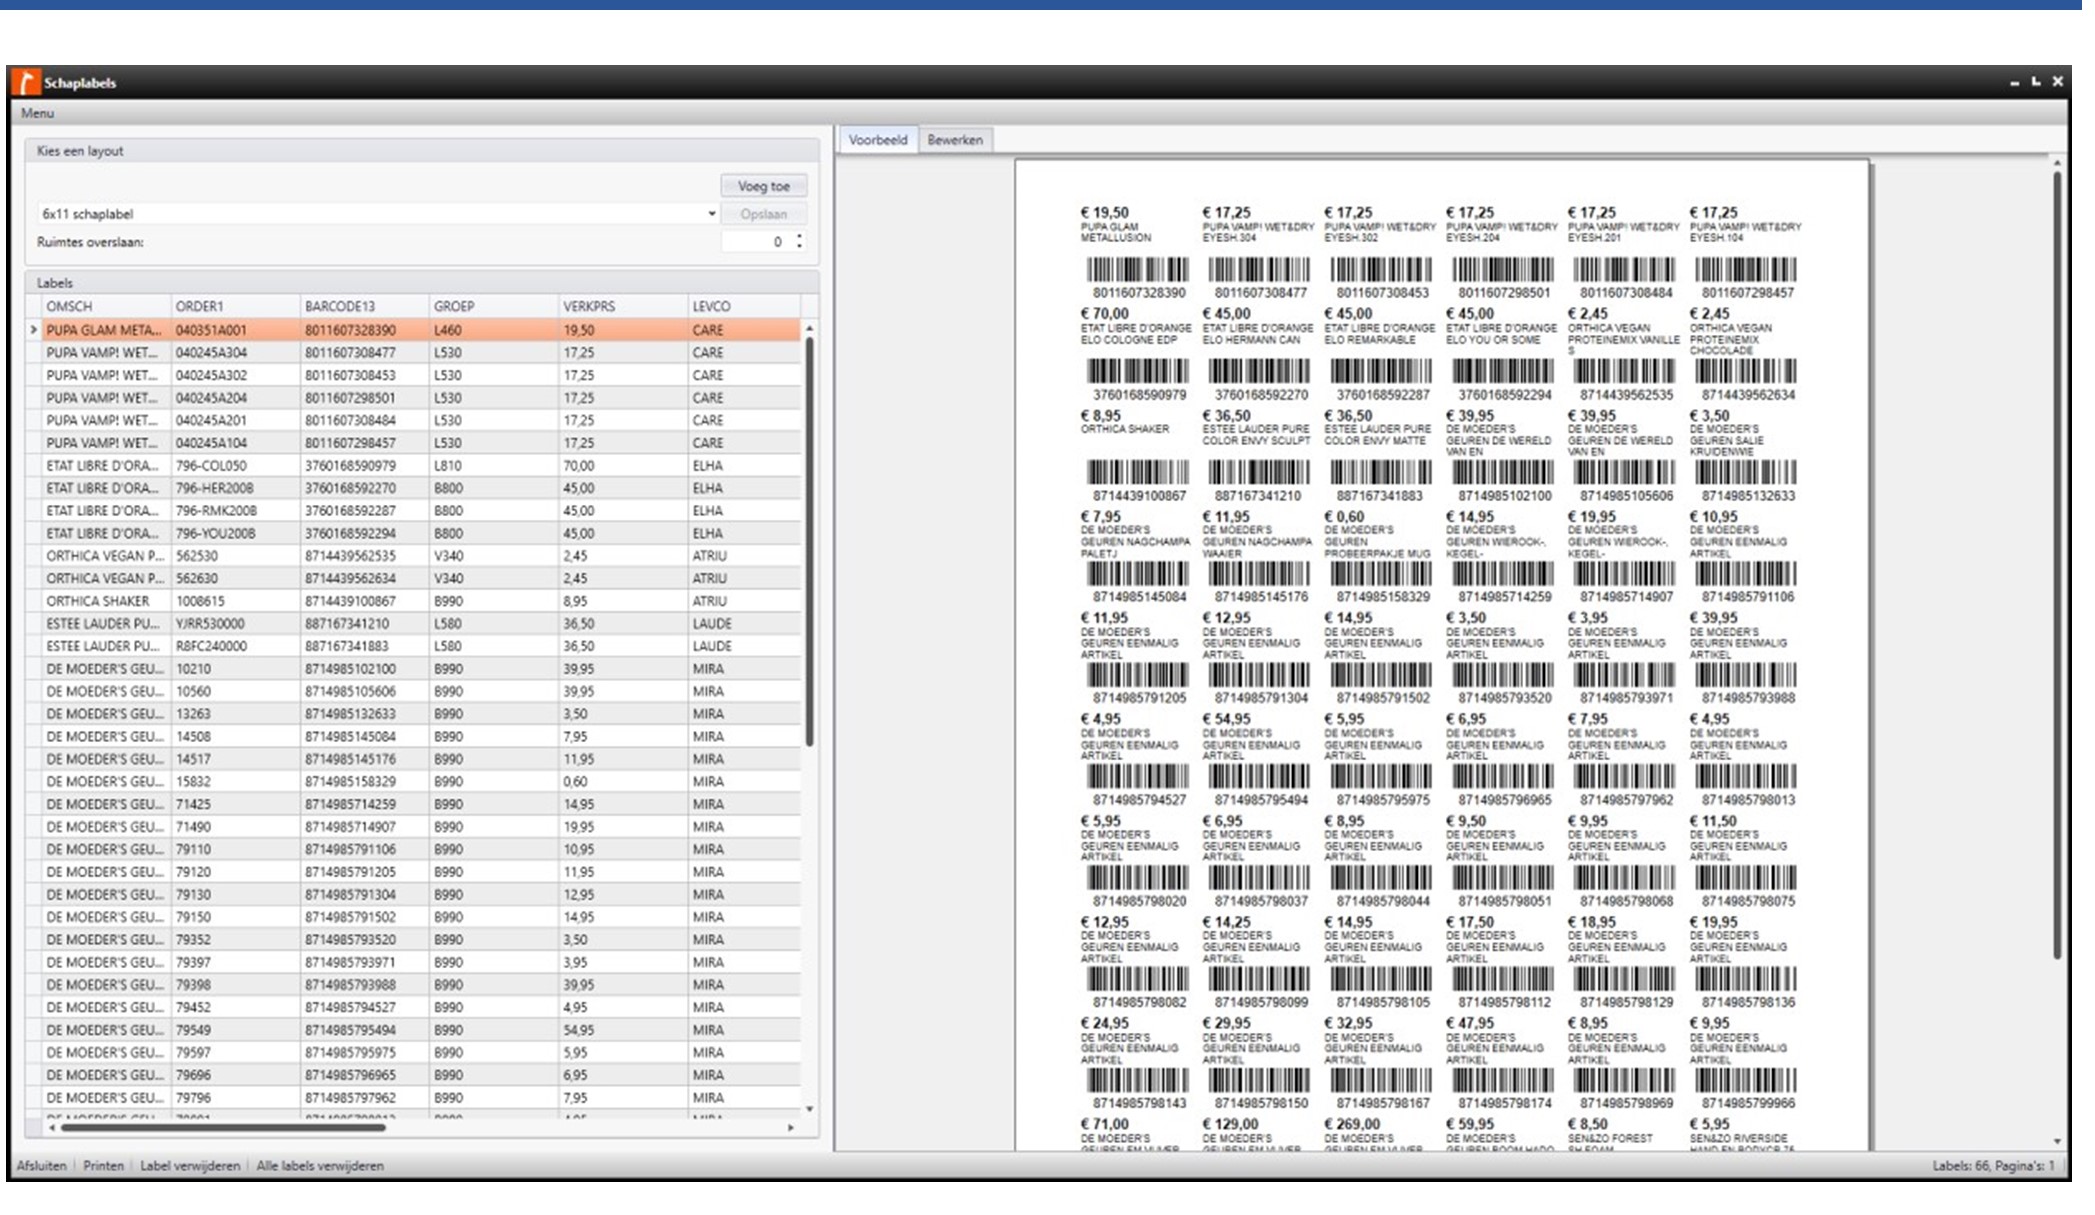This screenshot has height=1215, width=2095.
Task: Sort by the LEVCO column header
Action: [x=744, y=307]
